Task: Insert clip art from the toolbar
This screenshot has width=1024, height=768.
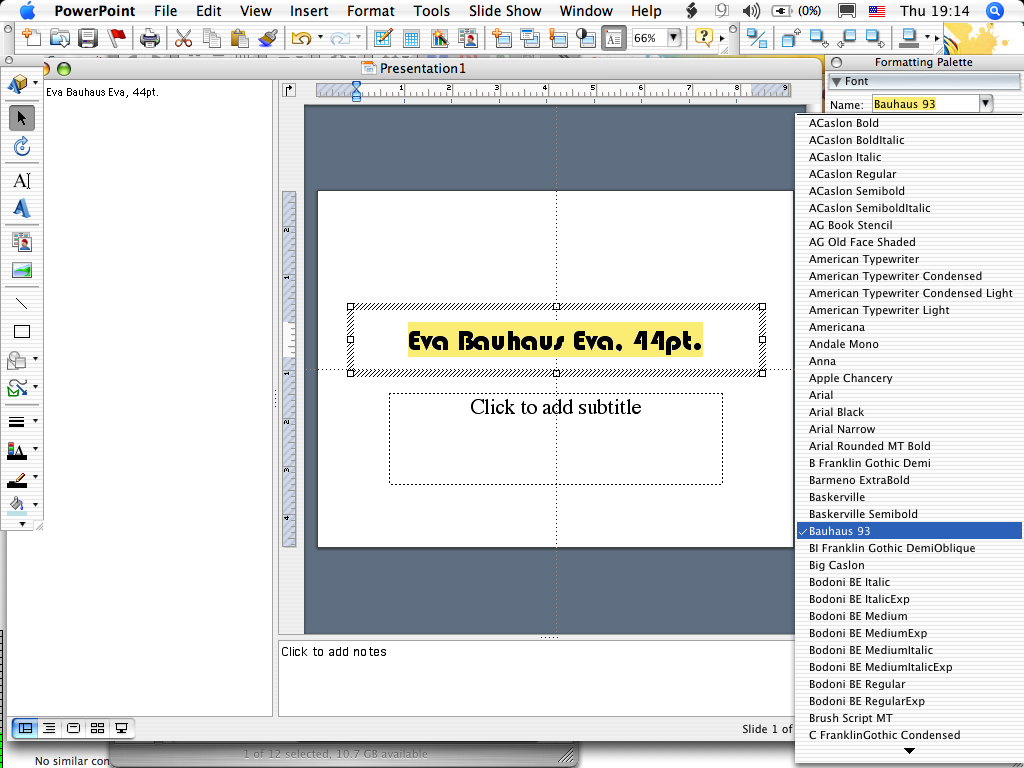Action: 468,38
